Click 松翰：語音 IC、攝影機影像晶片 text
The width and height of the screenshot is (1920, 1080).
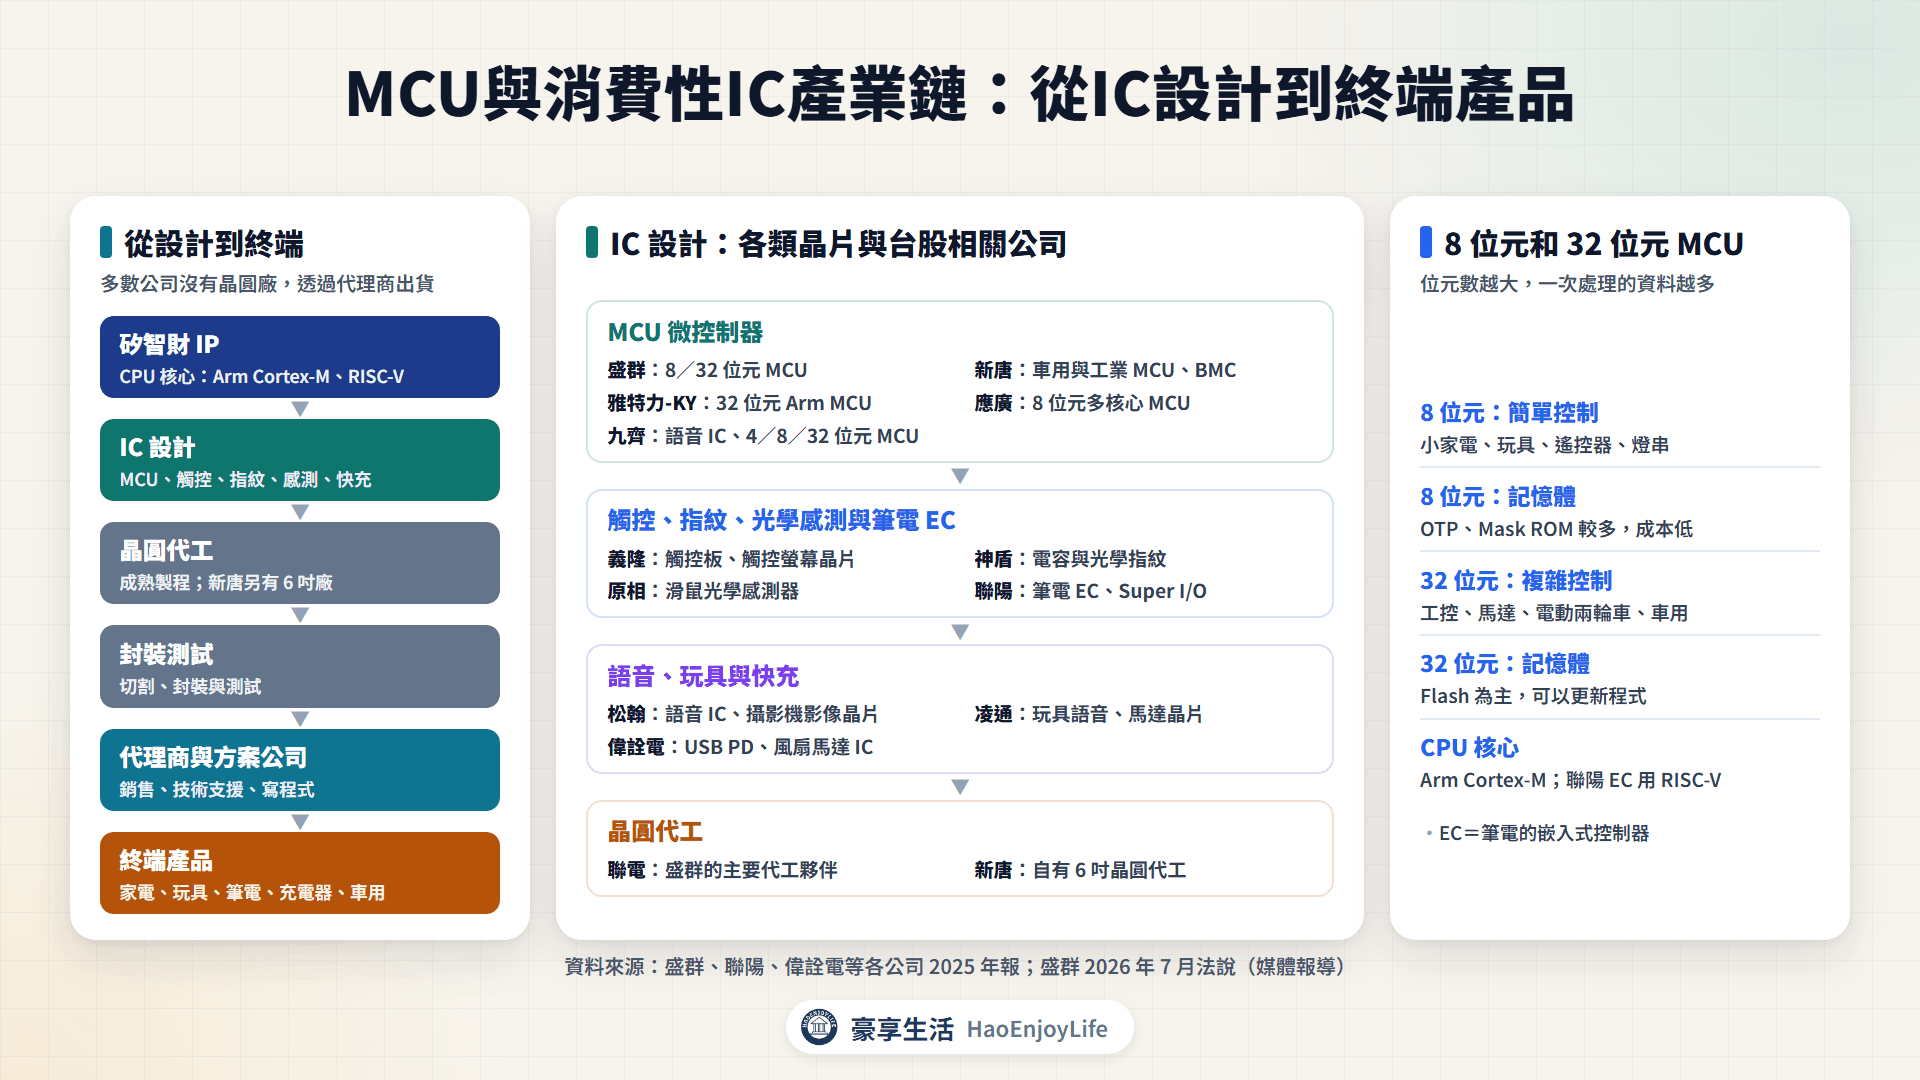click(742, 714)
